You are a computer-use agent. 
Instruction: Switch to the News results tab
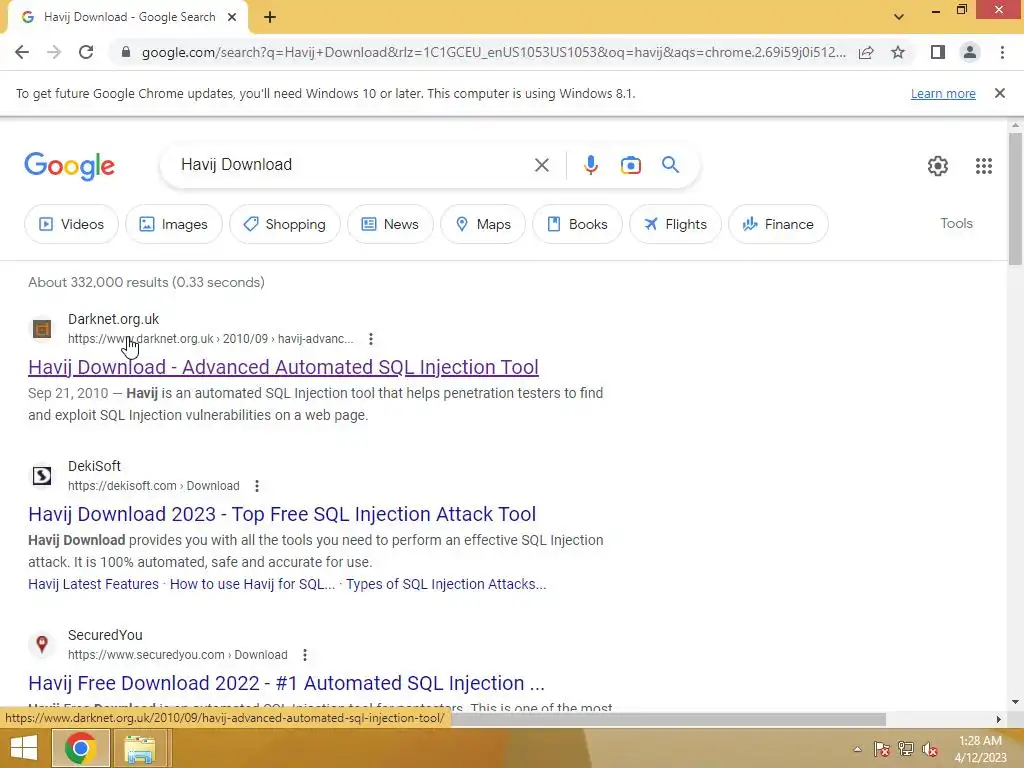pyautogui.click(x=390, y=224)
